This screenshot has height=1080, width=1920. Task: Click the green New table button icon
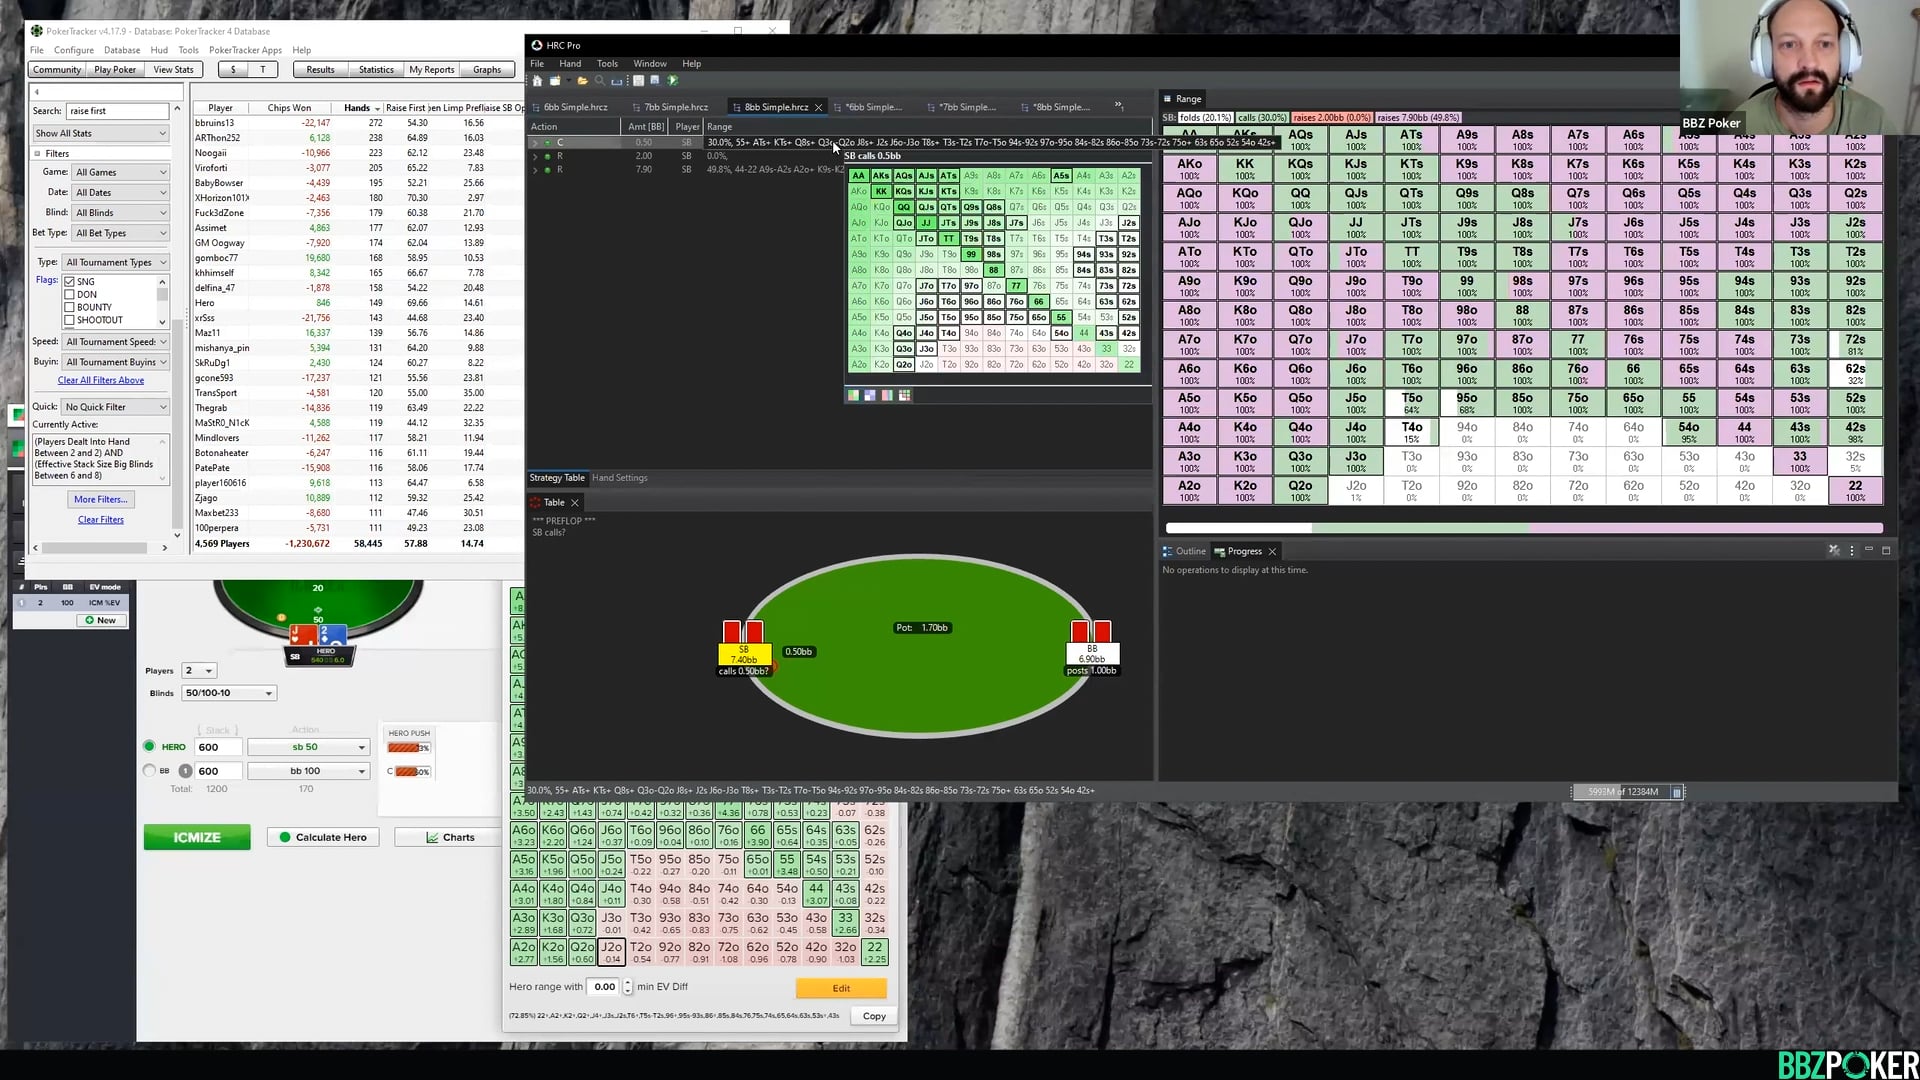click(90, 620)
